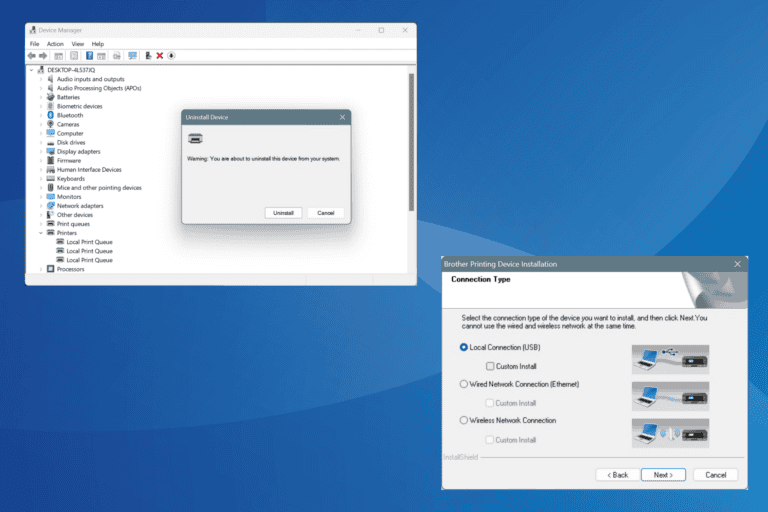The image size is (768, 512).
Task: Open the View menu
Action: point(77,44)
